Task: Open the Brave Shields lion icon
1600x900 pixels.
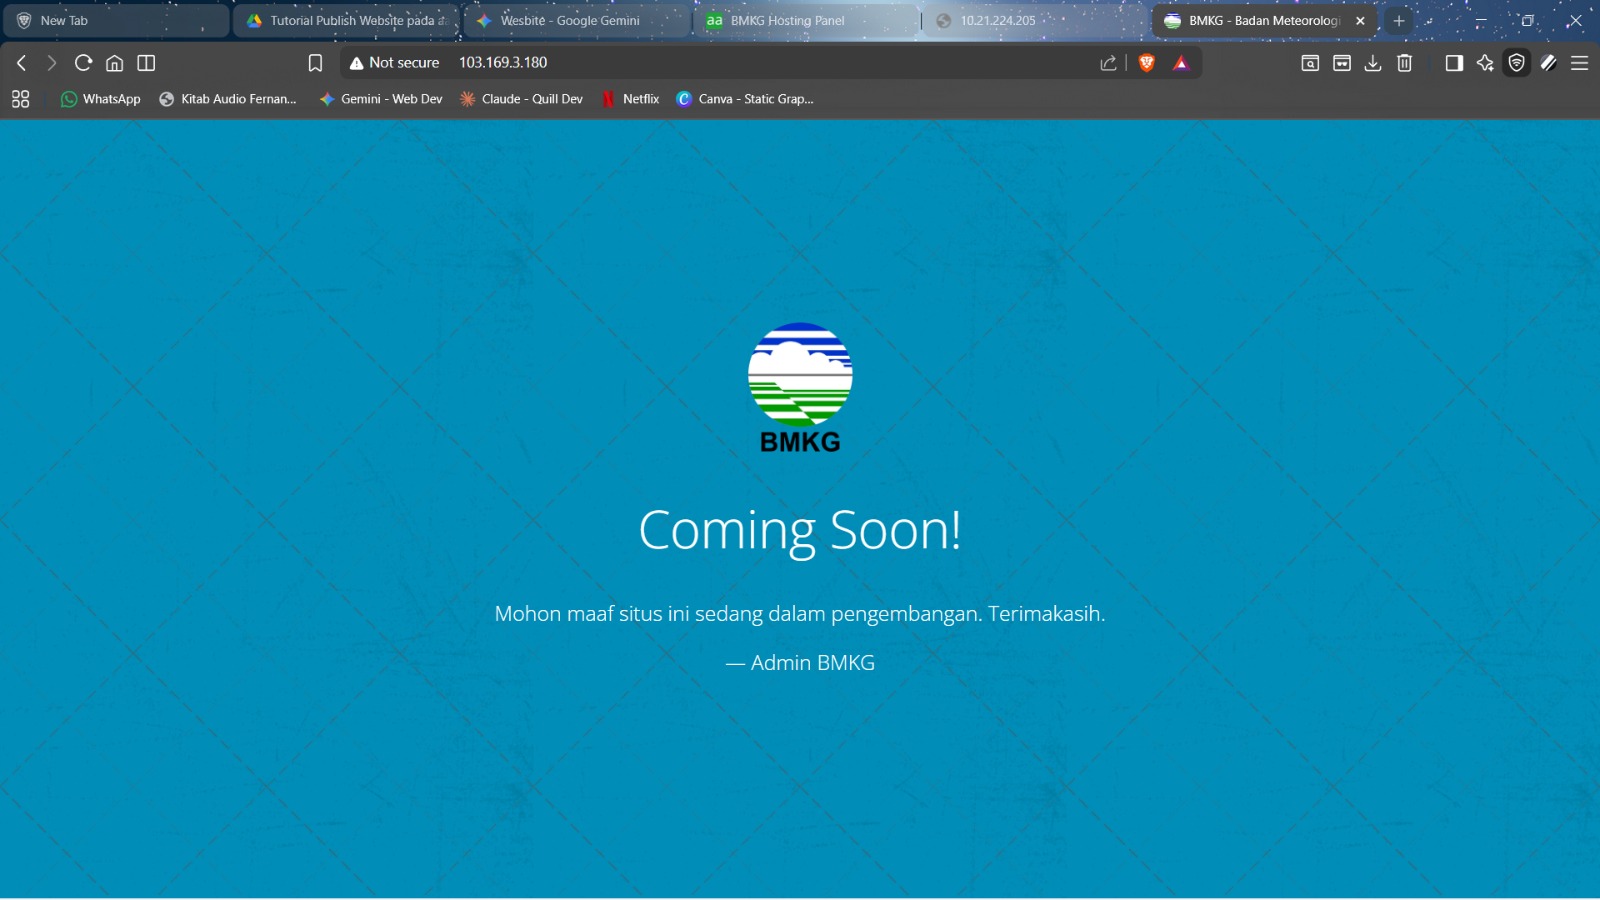Action: pos(1147,63)
